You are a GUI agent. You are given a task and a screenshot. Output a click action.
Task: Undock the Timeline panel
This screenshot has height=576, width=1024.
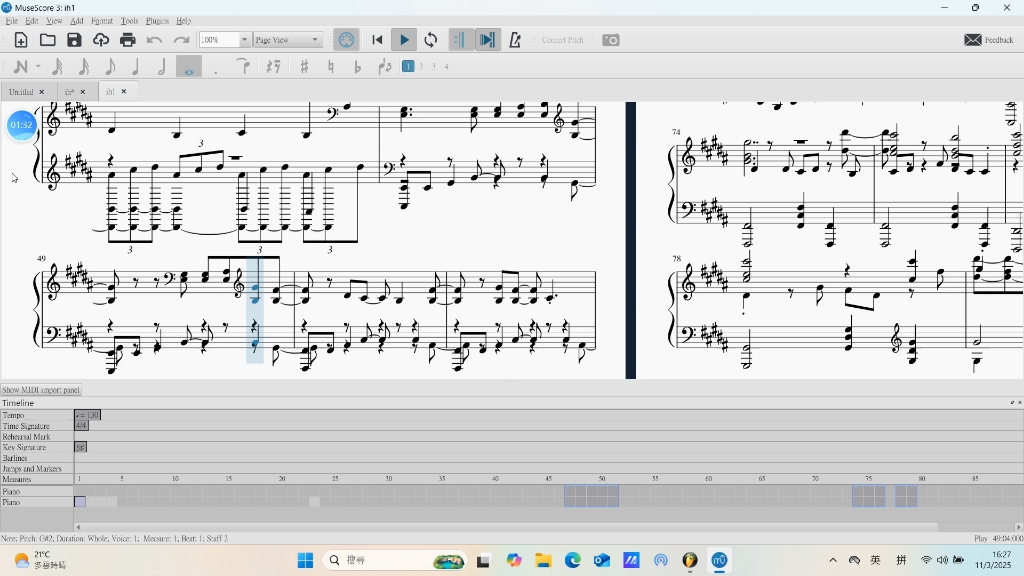click(1012, 403)
